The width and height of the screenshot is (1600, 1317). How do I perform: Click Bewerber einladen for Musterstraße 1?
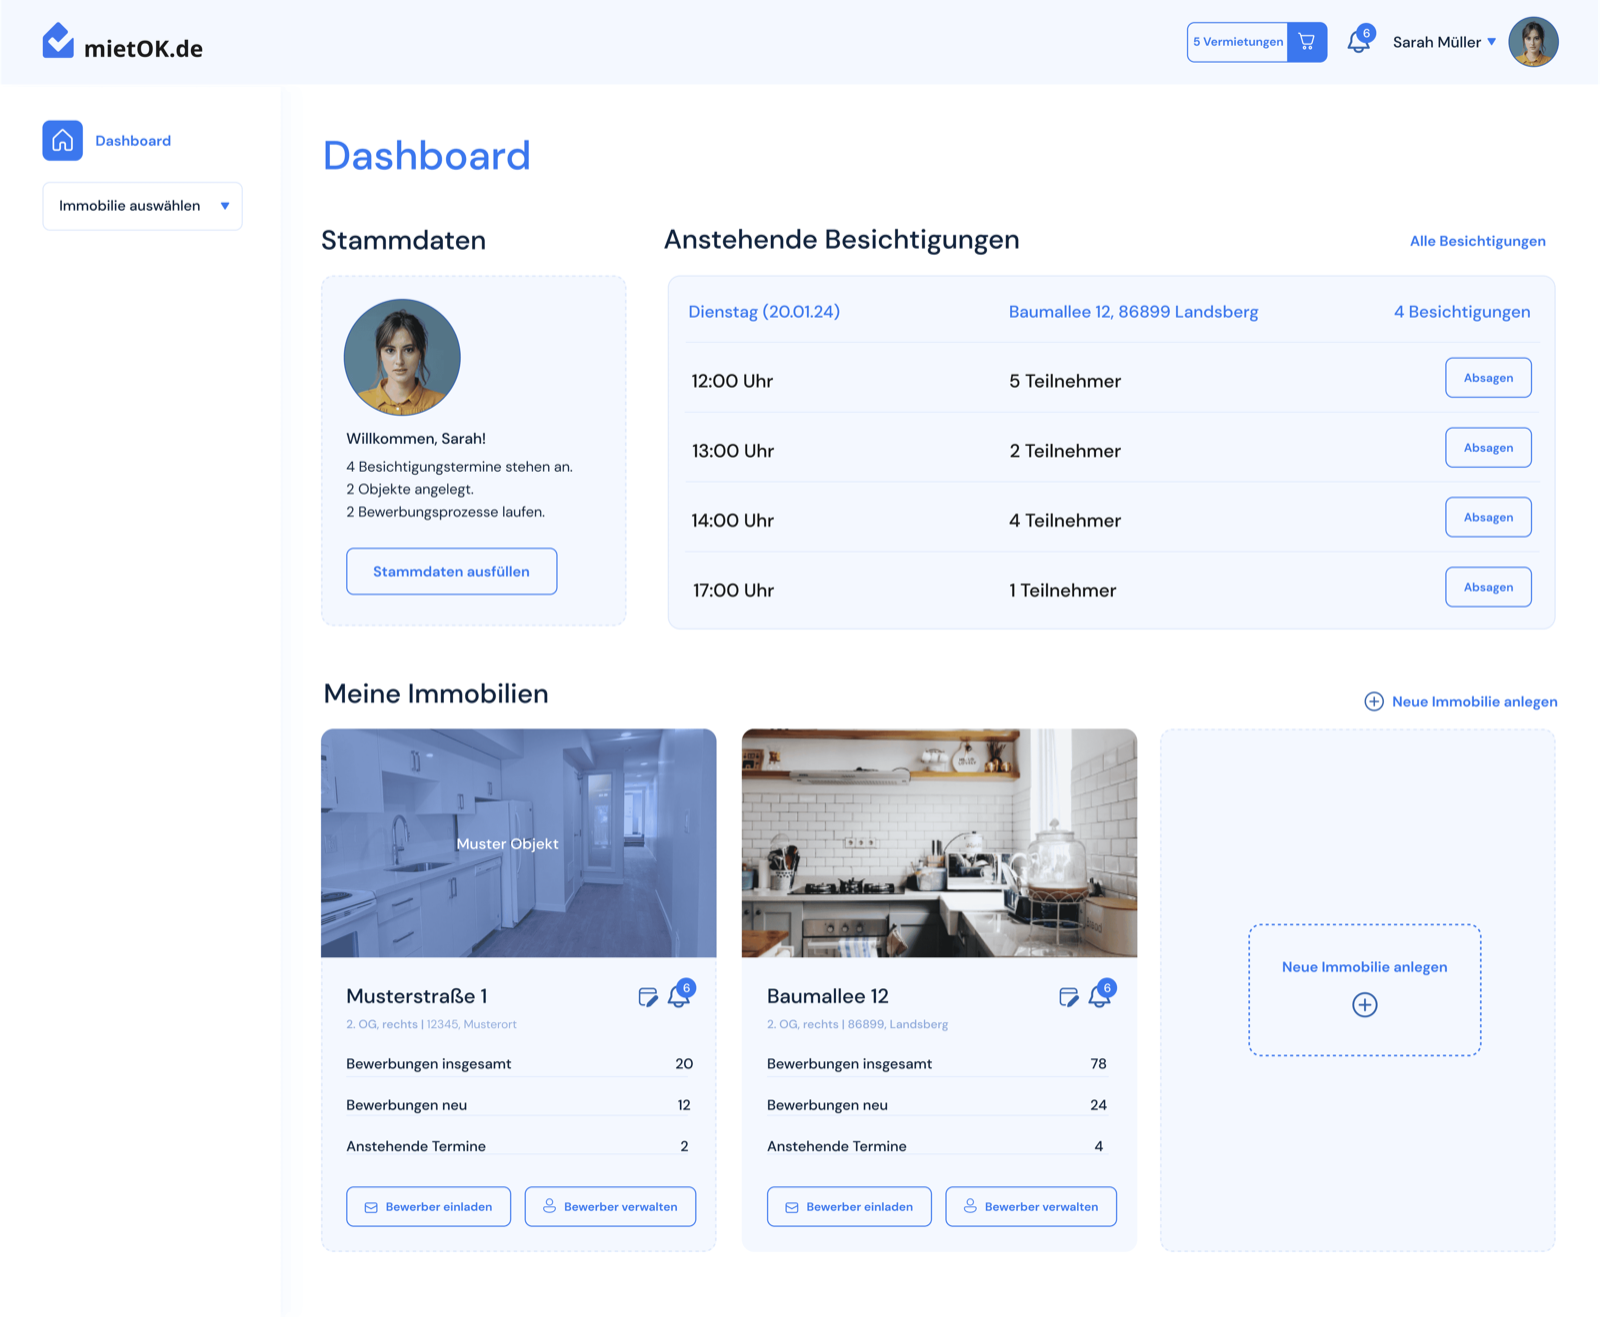428,1207
